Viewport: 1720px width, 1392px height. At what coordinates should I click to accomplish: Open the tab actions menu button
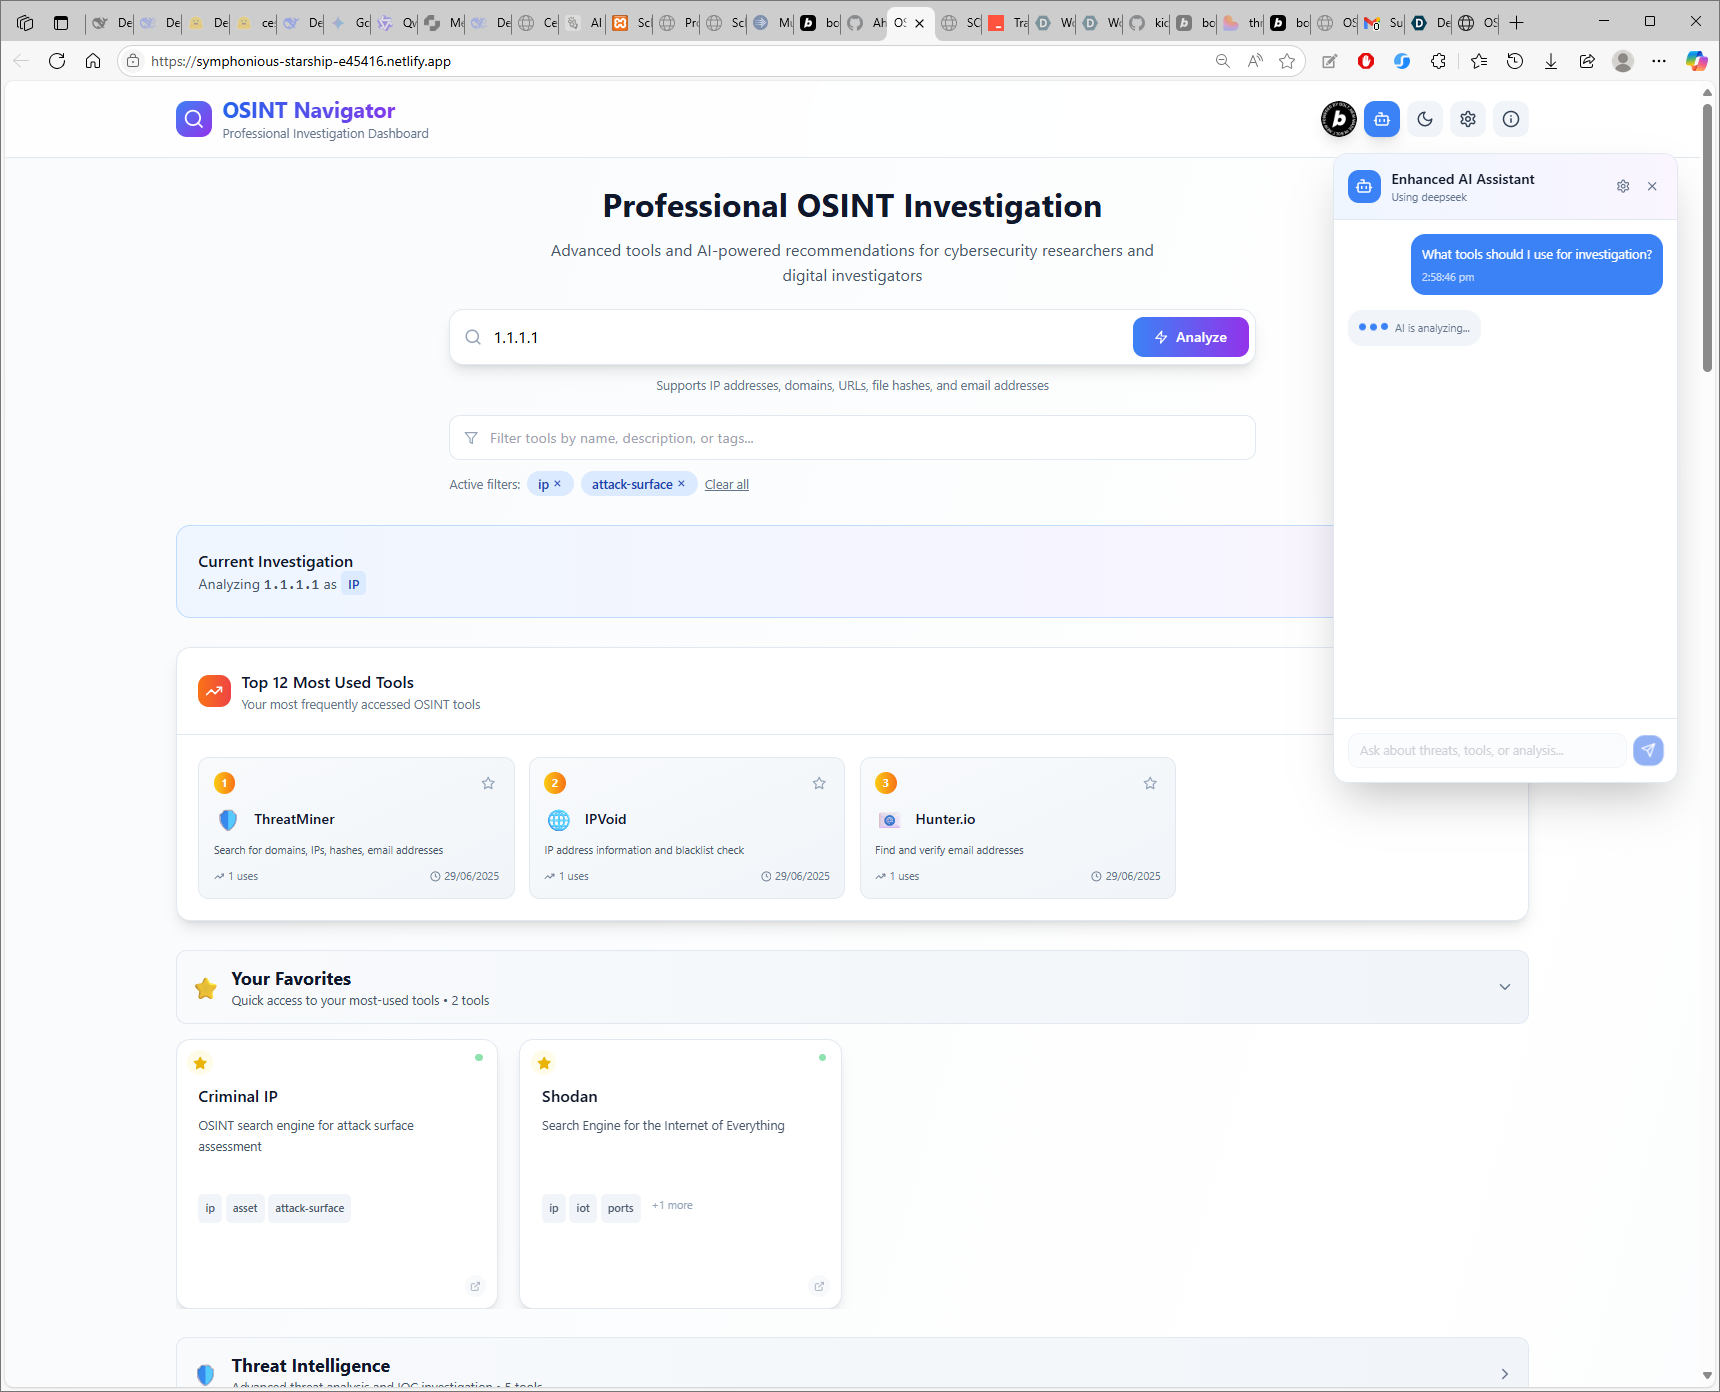pos(61,22)
